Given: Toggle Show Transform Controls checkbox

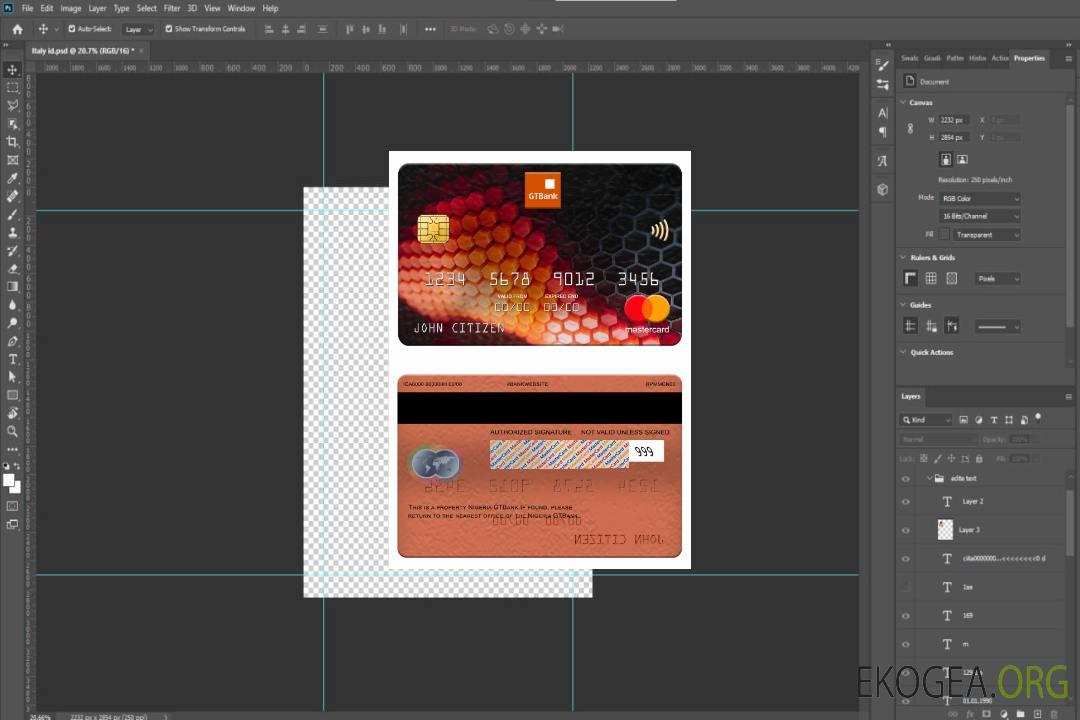Looking at the screenshot, I should point(169,29).
